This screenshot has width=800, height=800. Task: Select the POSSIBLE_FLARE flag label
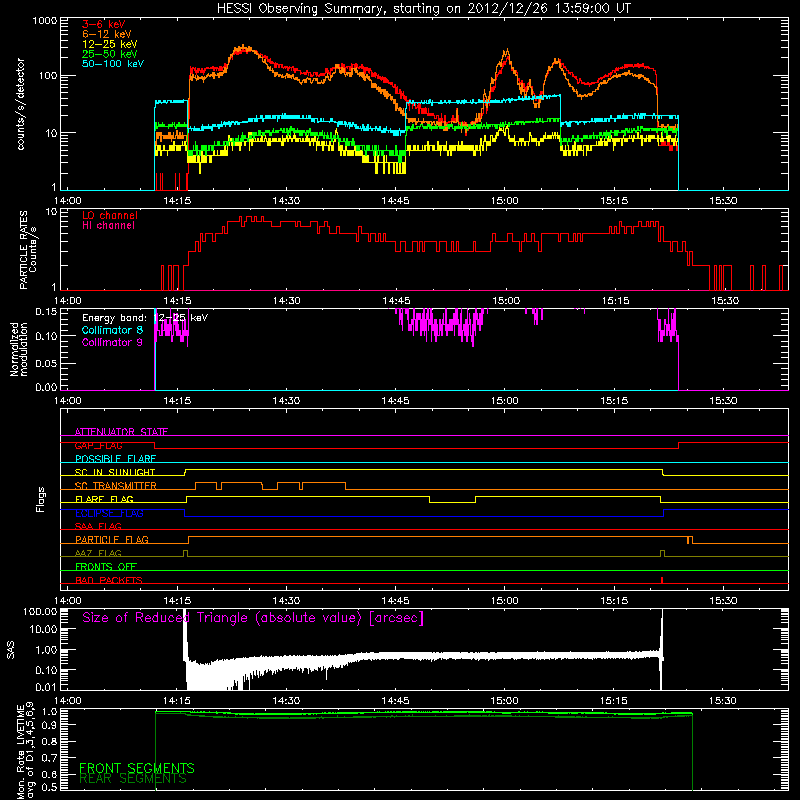115,459
